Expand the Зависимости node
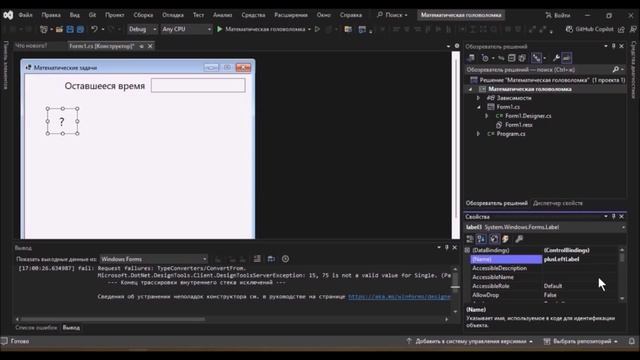The height and width of the screenshot is (360, 640). 479,98
